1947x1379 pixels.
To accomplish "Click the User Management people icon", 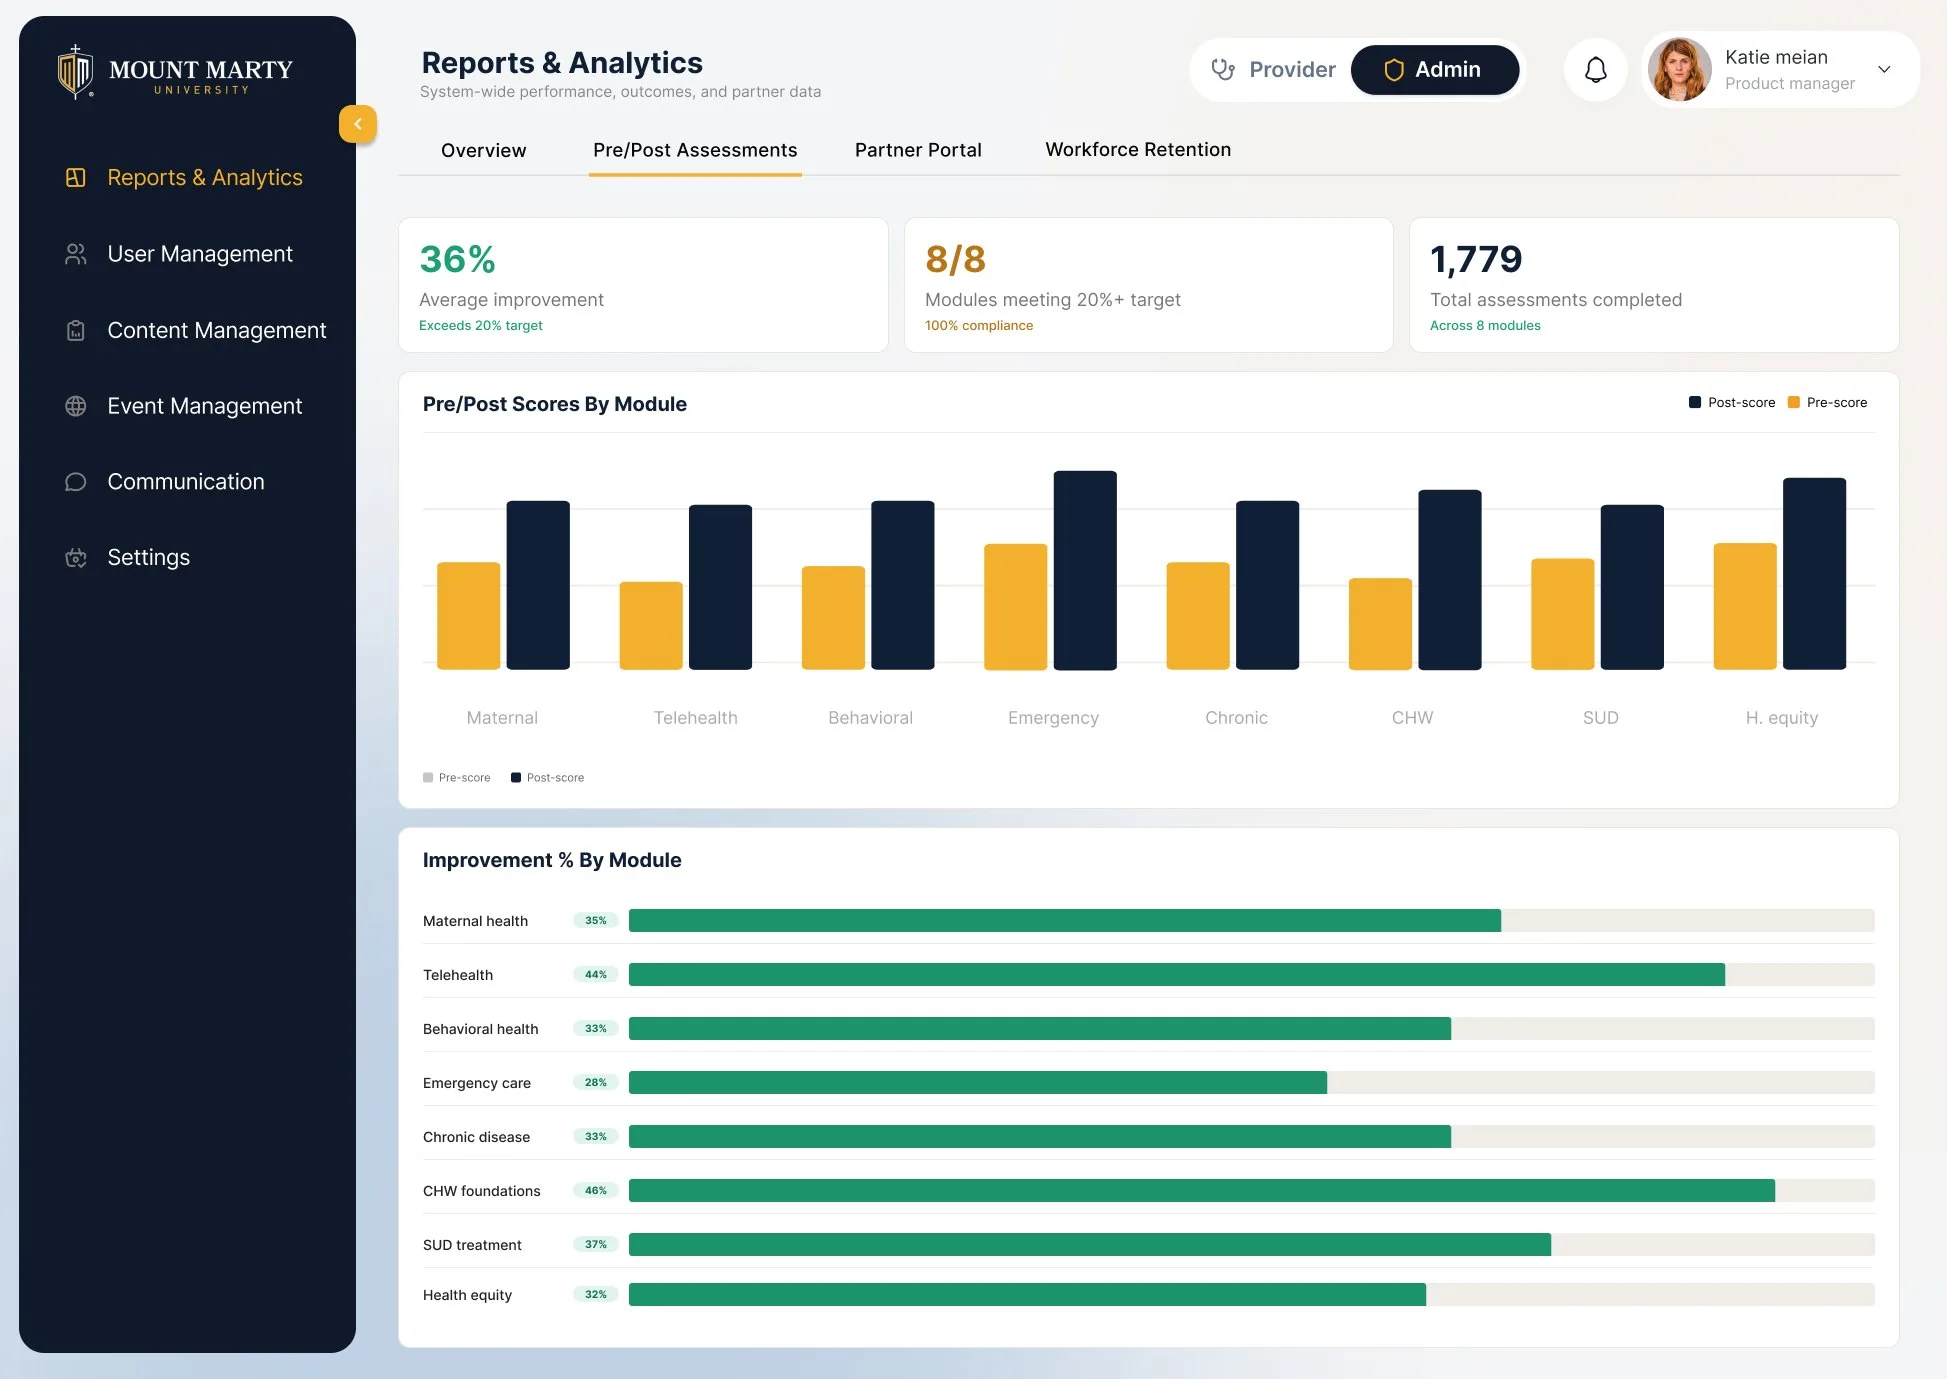I will 76,254.
